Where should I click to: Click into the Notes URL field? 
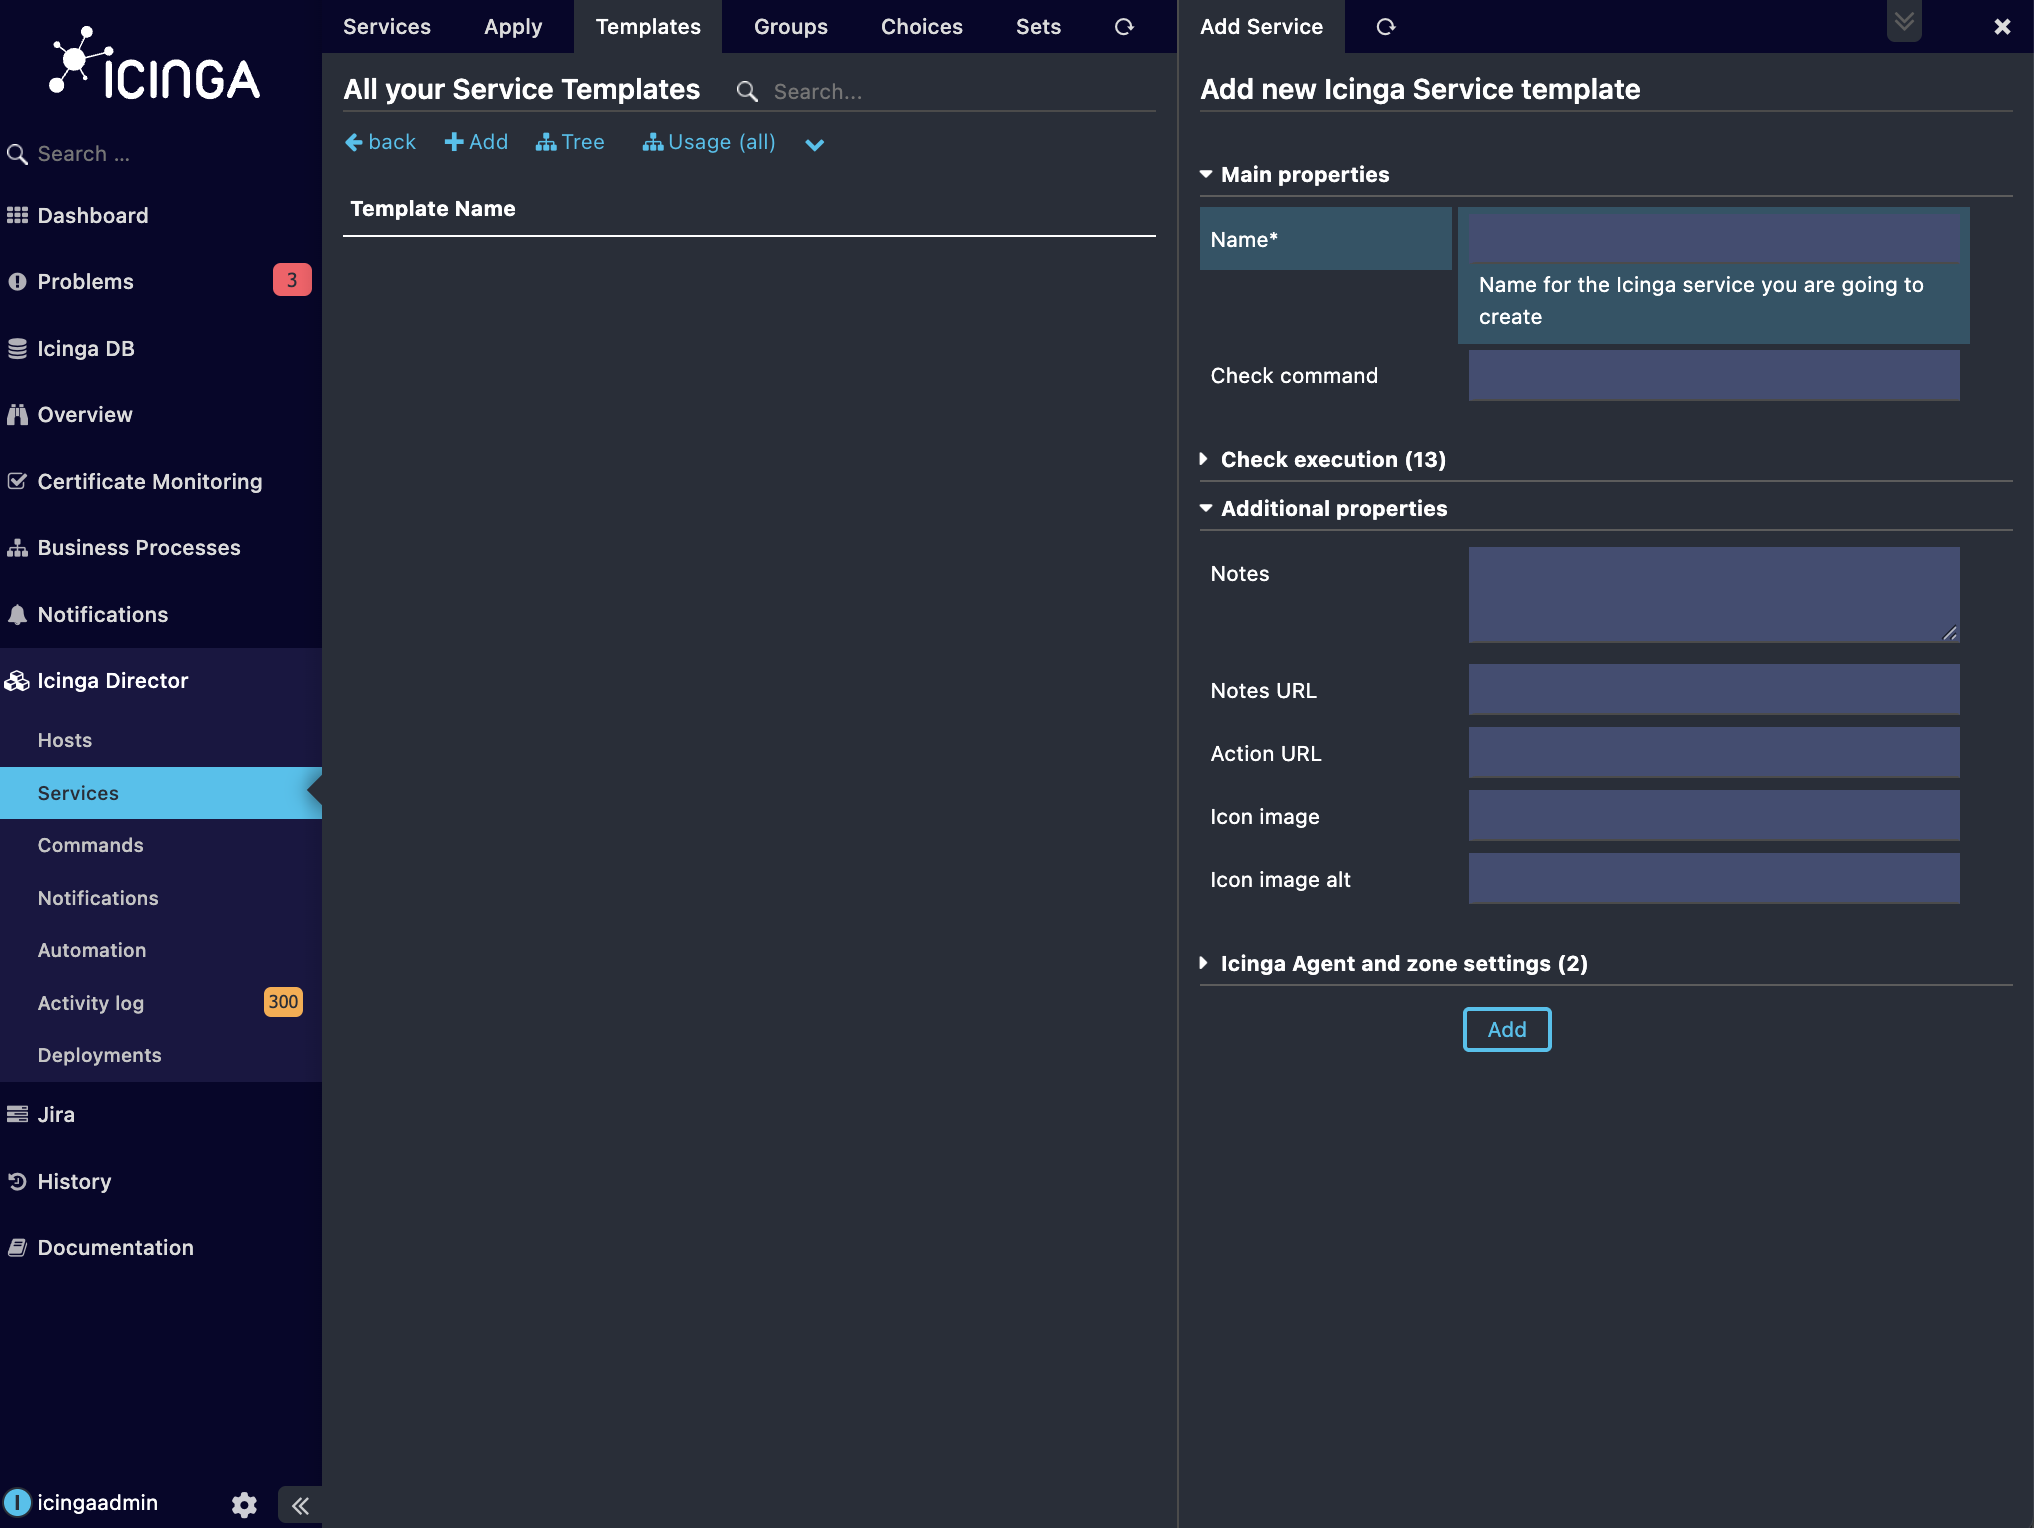pos(1714,689)
